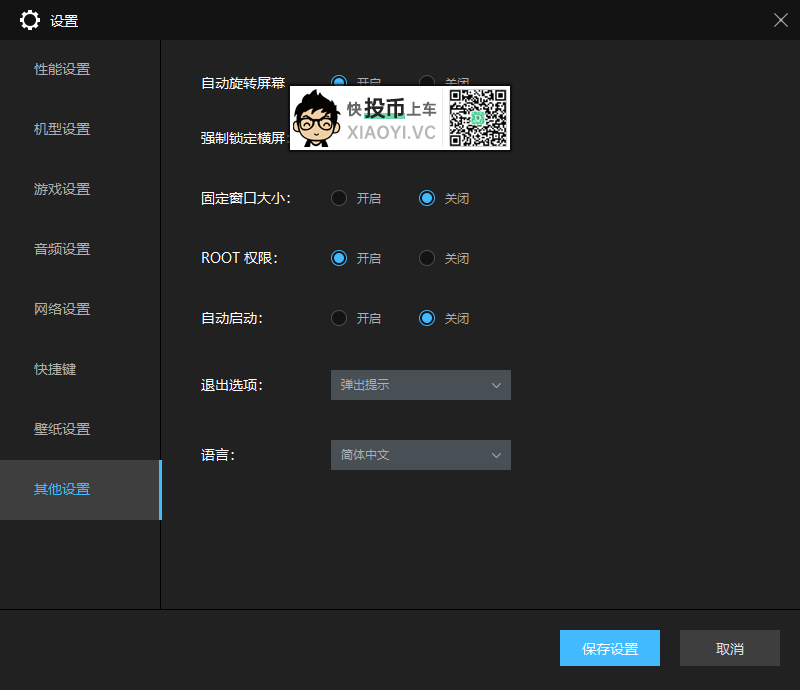Click the 取消 button

click(730, 648)
